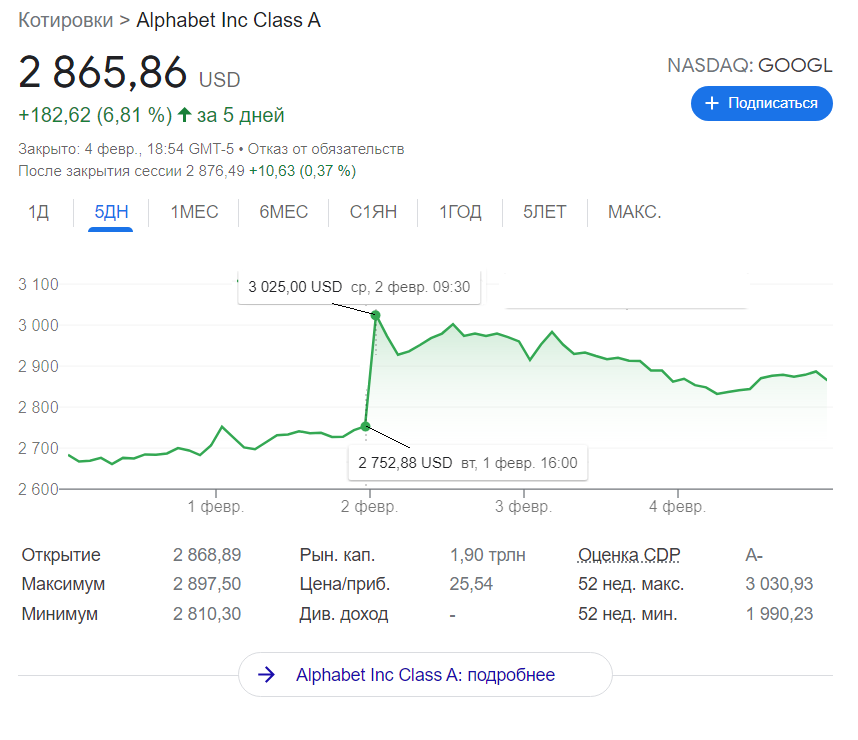Subscribe with the Подписаться button
The height and width of the screenshot is (740, 858).
762,103
